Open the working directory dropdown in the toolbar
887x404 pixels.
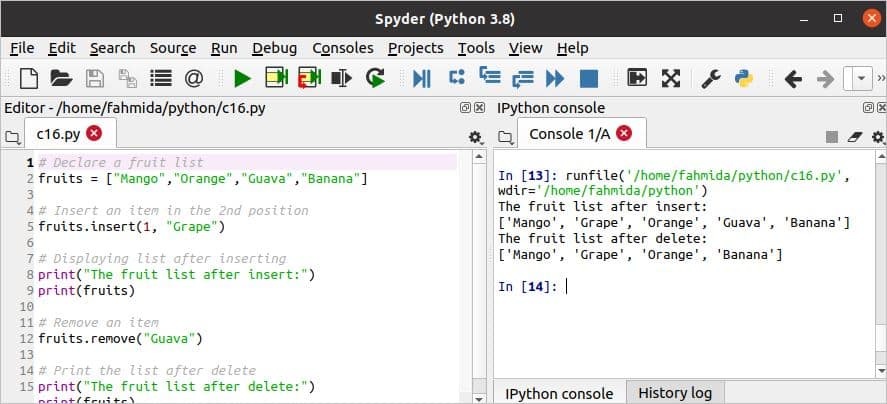pyautogui.click(x=862, y=78)
